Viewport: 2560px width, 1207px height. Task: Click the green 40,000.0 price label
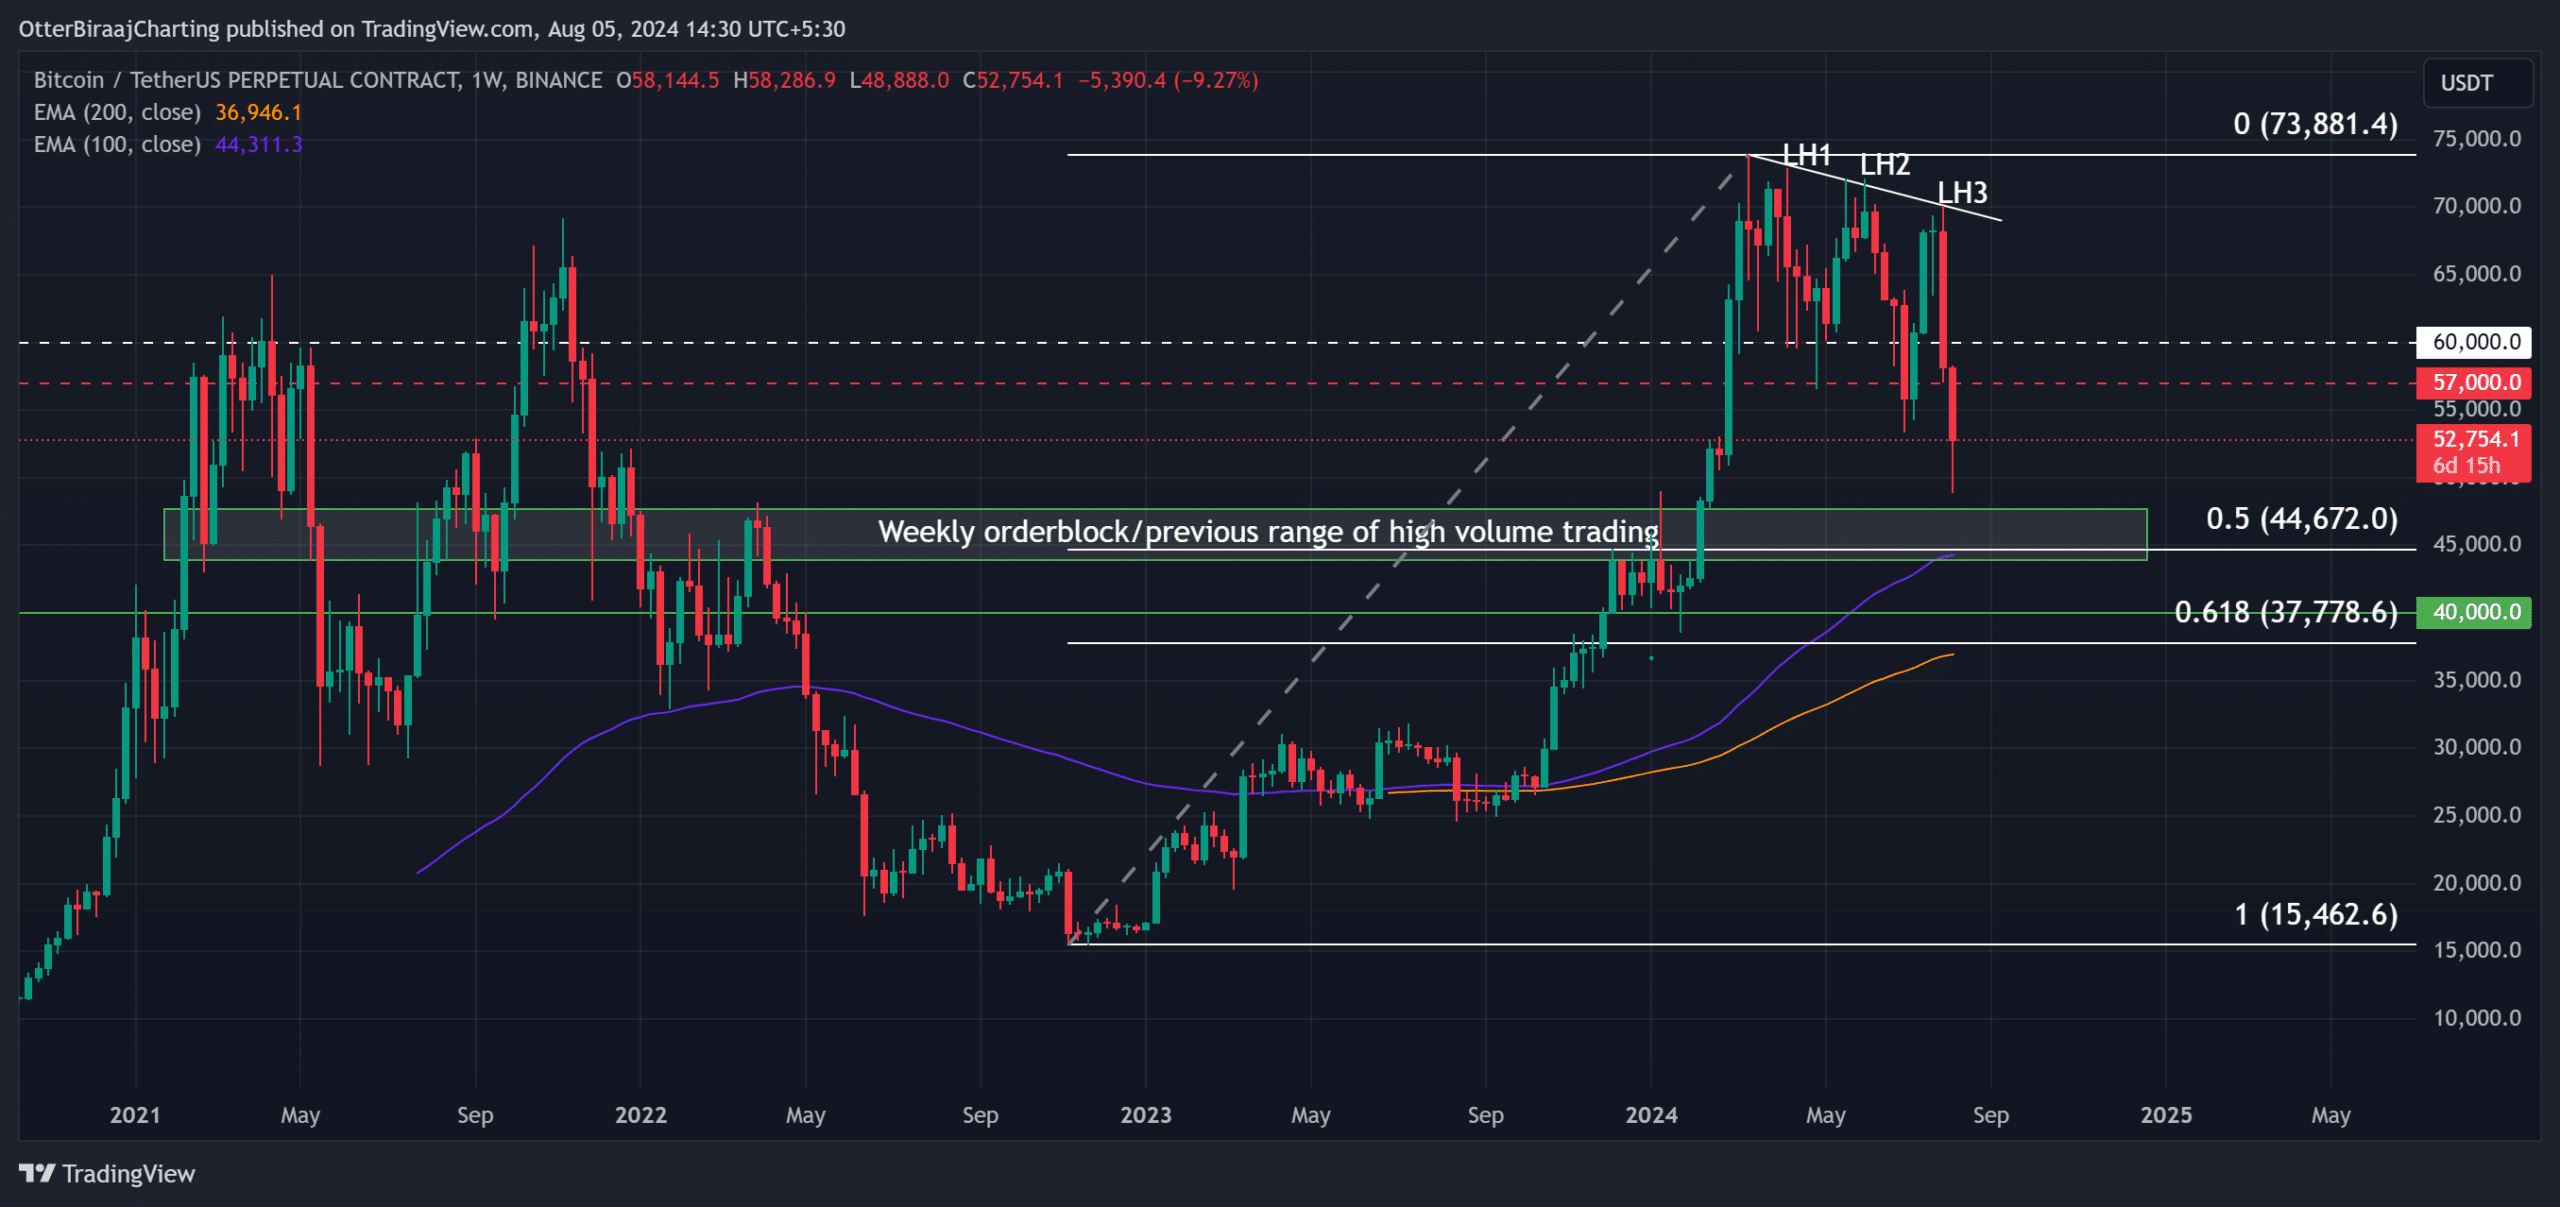click(x=2474, y=612)
